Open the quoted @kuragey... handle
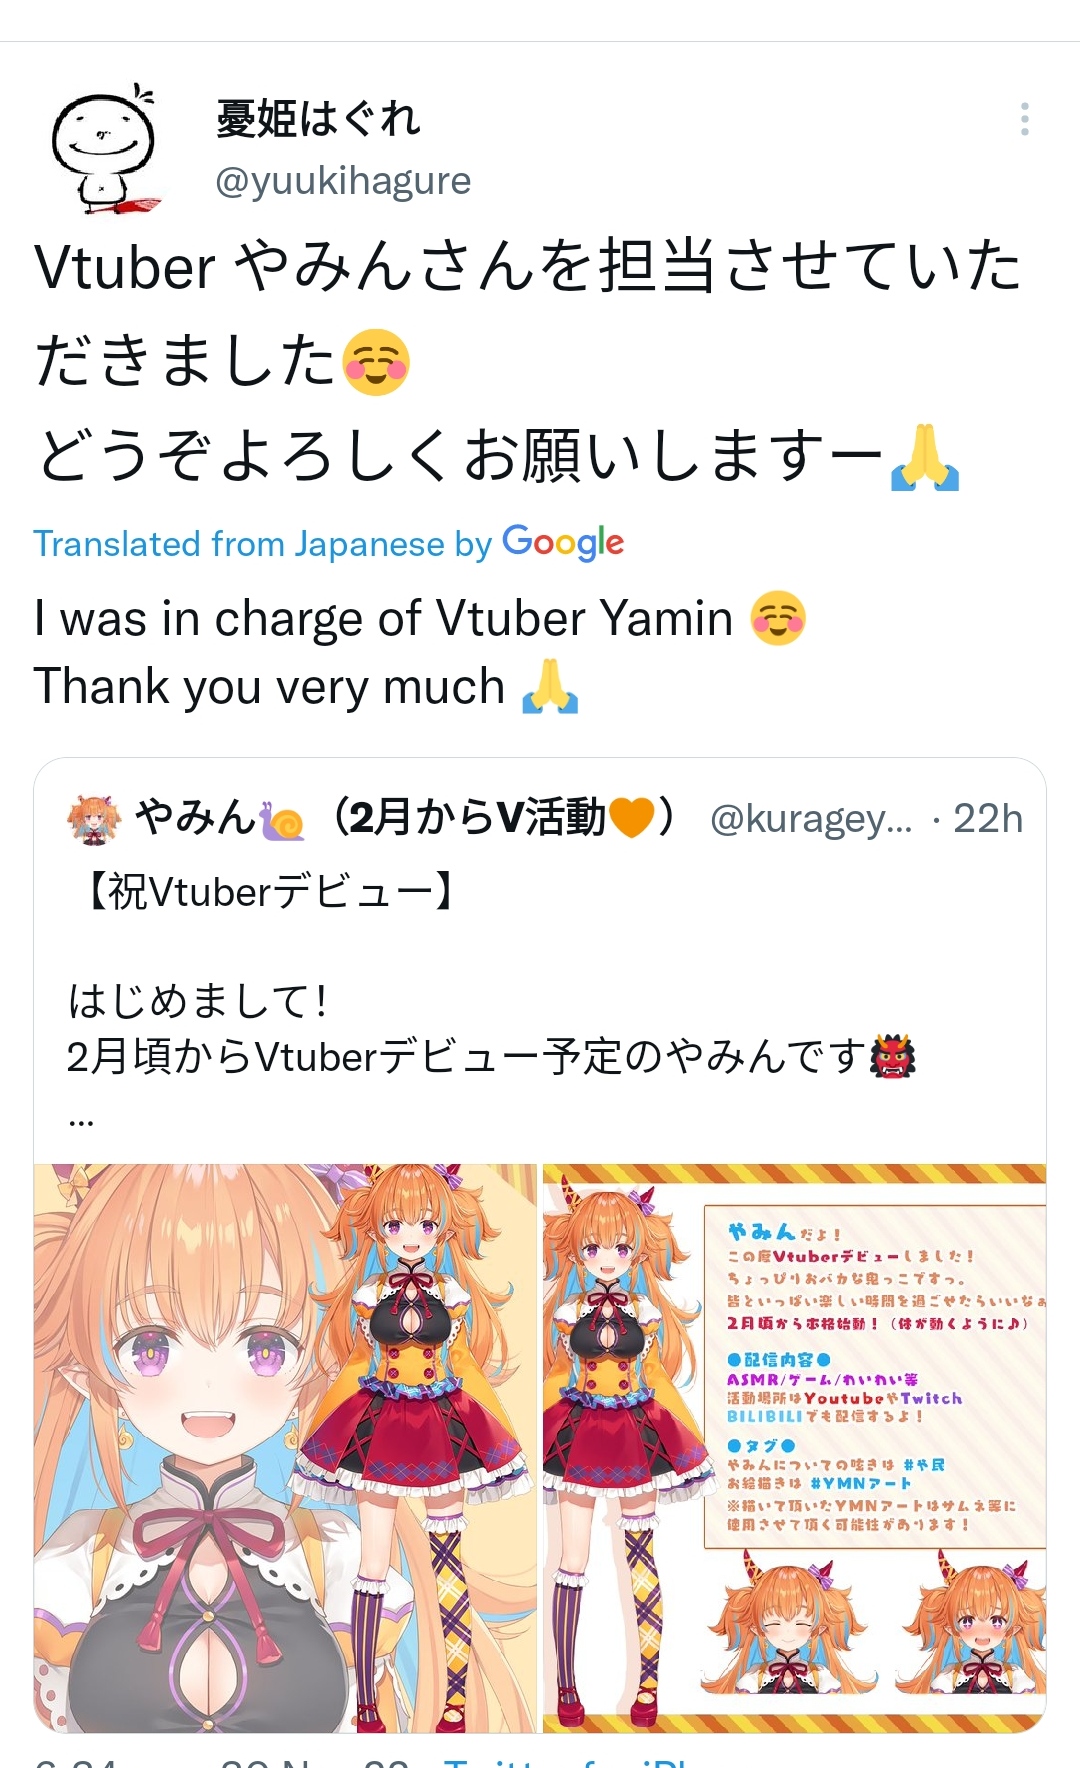Screen dimensions: 1080x1768 coord(811,819)
